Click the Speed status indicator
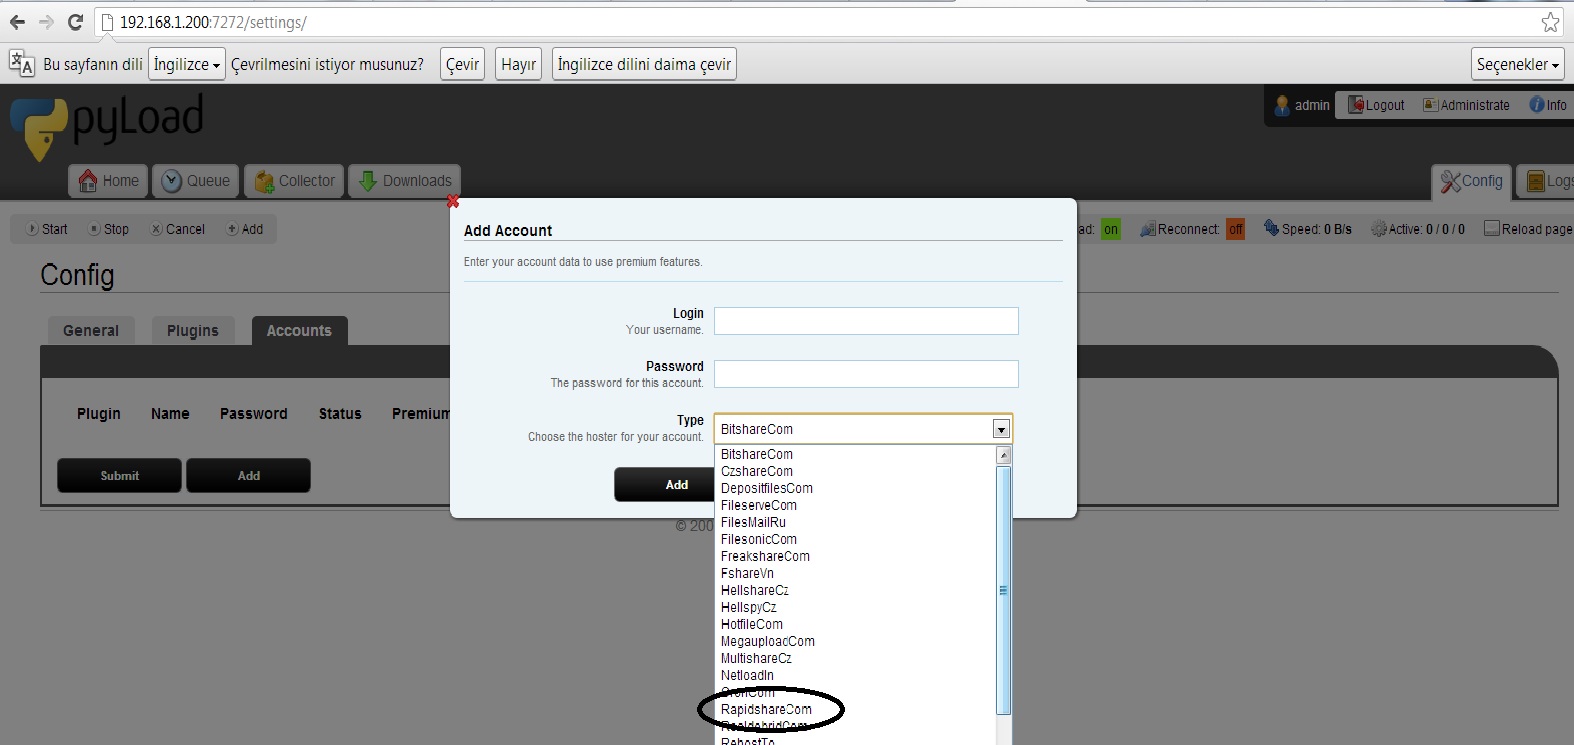Image resolution: width=1574 pixels, height=745 pixels. (x=1308, y=229)
